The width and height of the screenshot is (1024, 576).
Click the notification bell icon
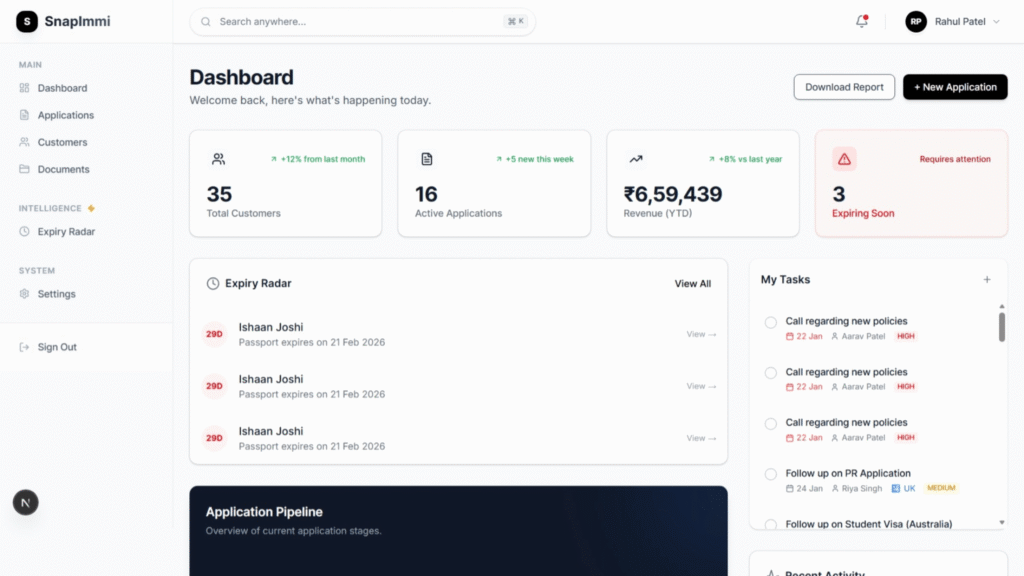861,21
